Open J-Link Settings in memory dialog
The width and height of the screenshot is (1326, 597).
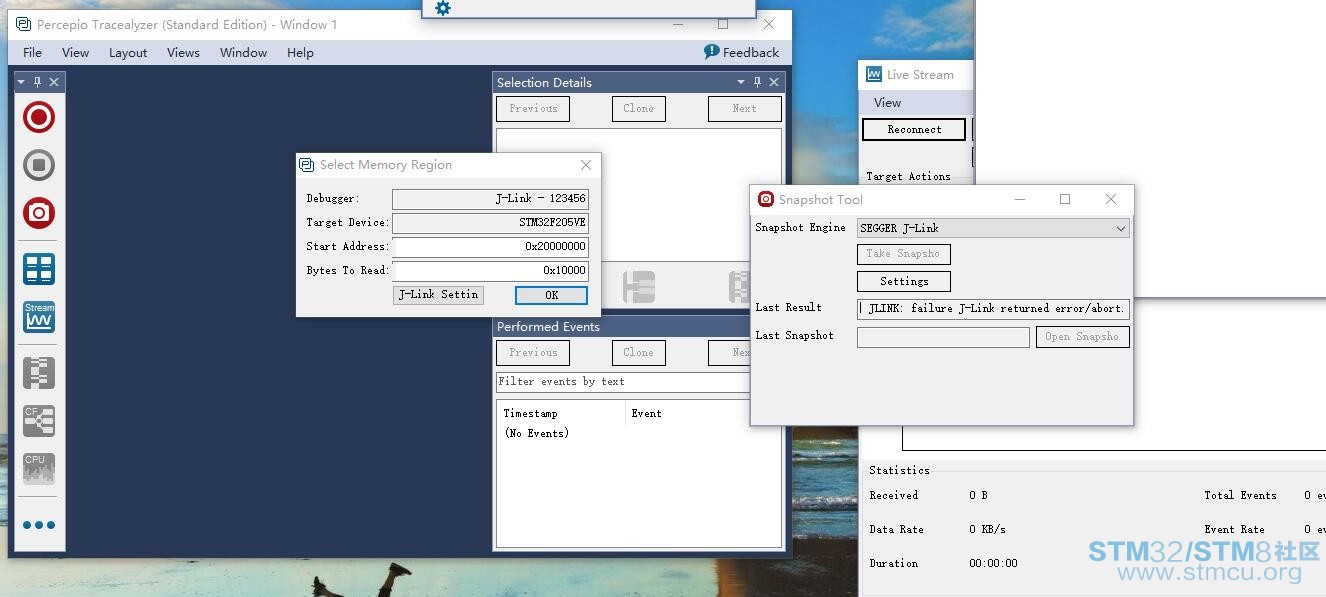click(x=439, y=295)
